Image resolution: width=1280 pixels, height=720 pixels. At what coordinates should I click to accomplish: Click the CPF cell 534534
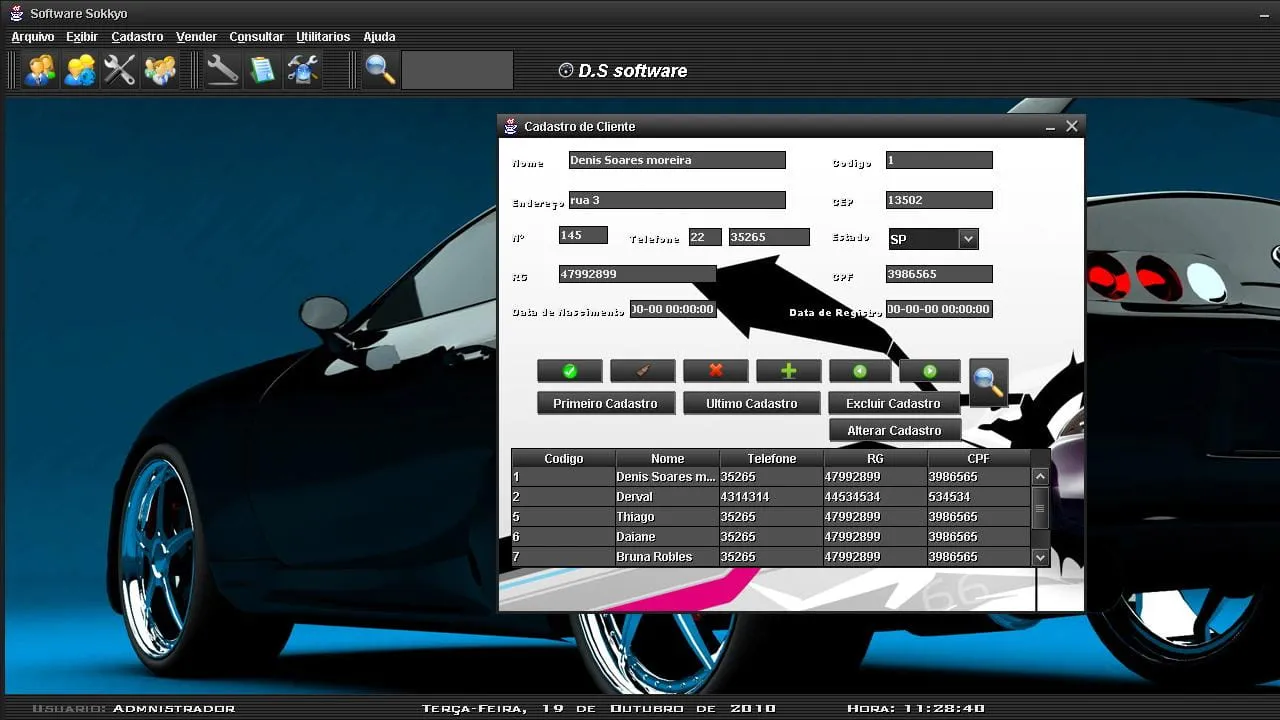click(978, 497)
